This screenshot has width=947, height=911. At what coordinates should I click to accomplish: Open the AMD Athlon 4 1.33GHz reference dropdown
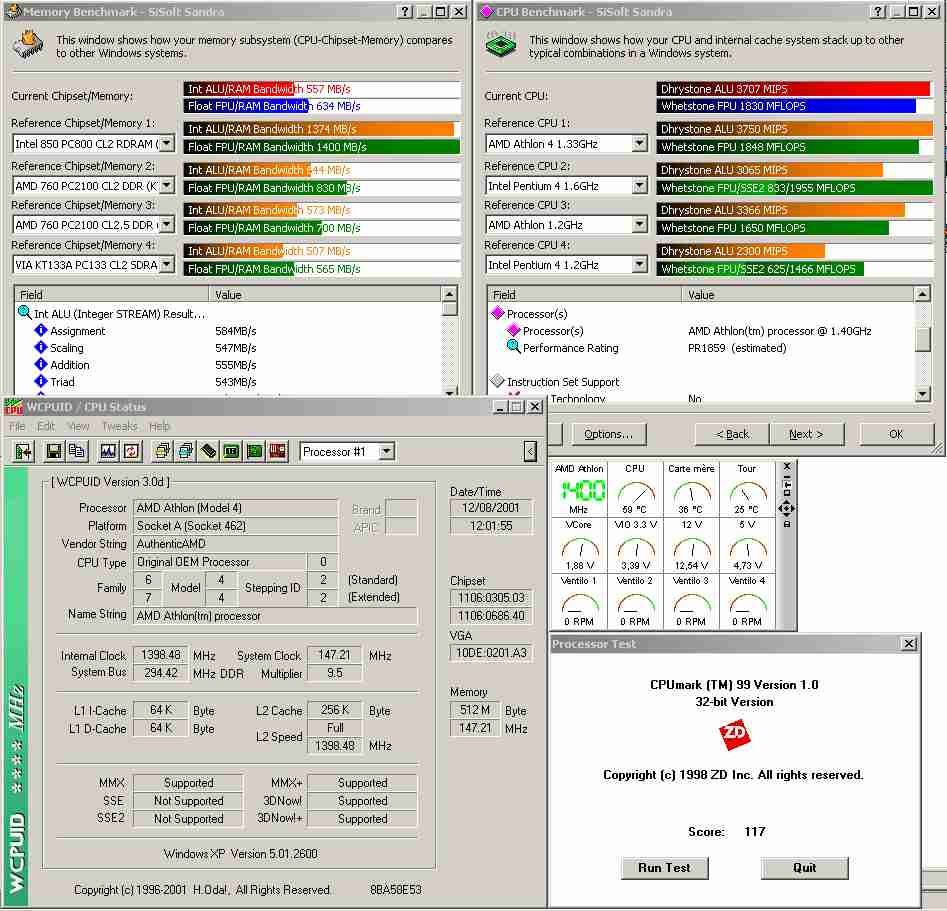point(640,143)
